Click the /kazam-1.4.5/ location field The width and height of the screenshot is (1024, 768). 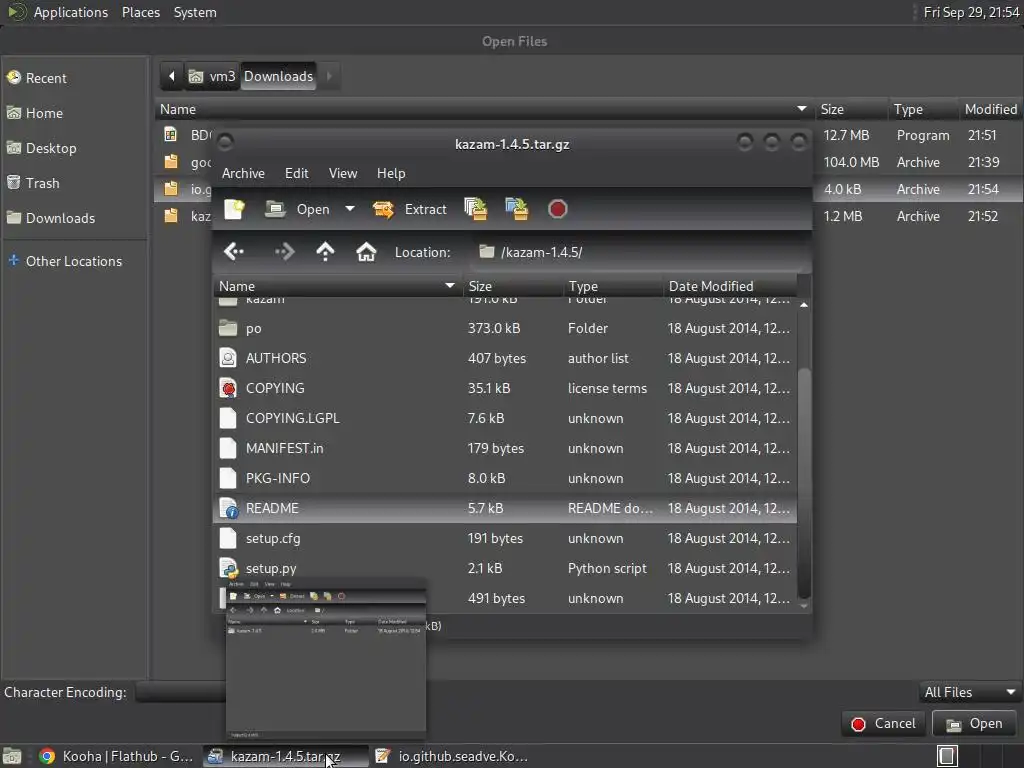tap(640, 252)
